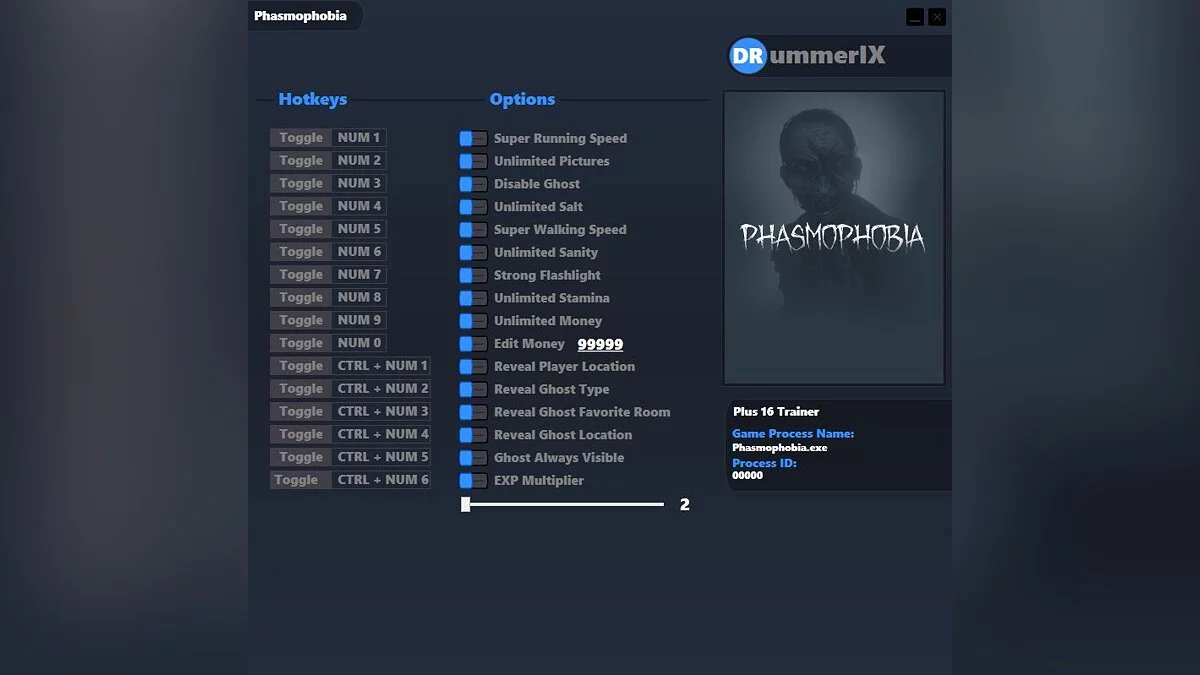The image size is (1200, 675).
Task: Toggle EXP Multiplier switch
Action: point(473,481)
